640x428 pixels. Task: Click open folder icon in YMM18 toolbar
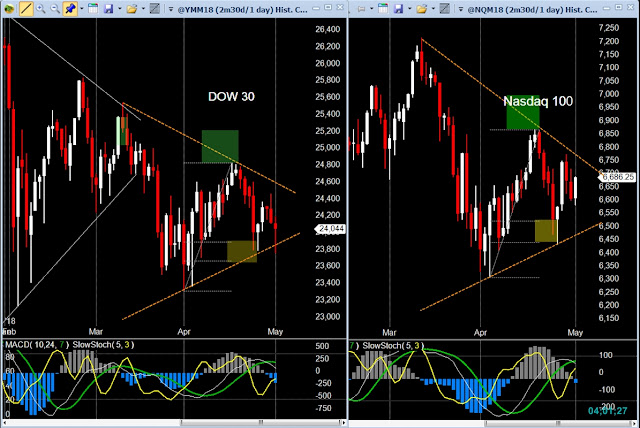131,9
